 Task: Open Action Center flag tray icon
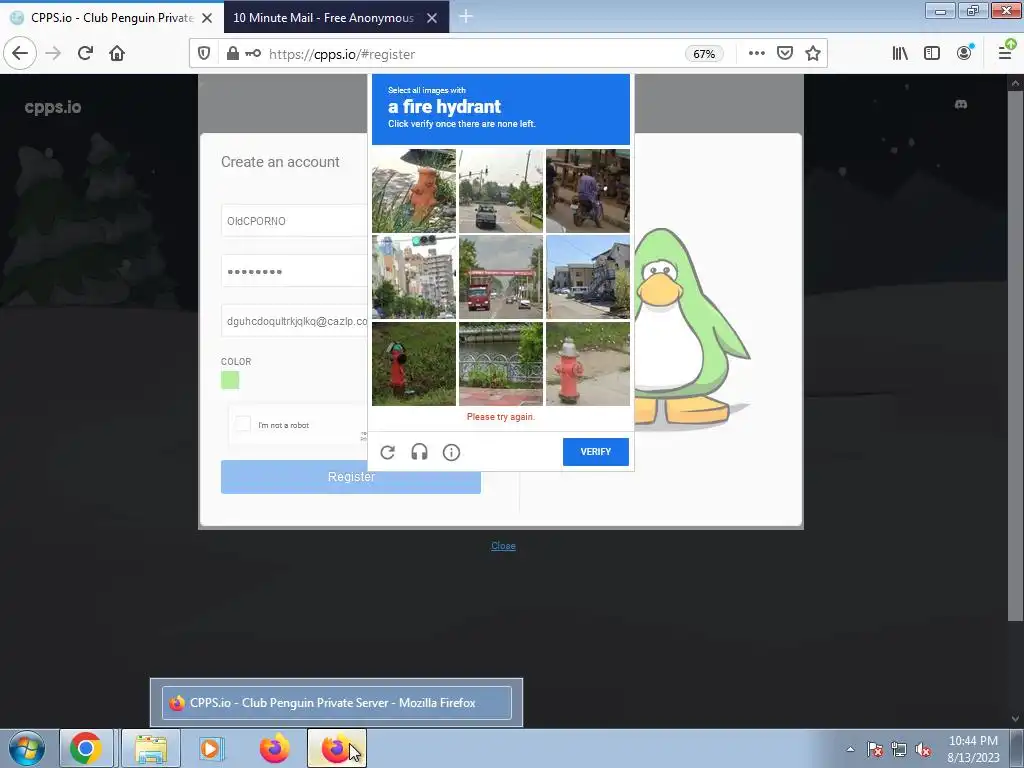click(x=875, y=749)
